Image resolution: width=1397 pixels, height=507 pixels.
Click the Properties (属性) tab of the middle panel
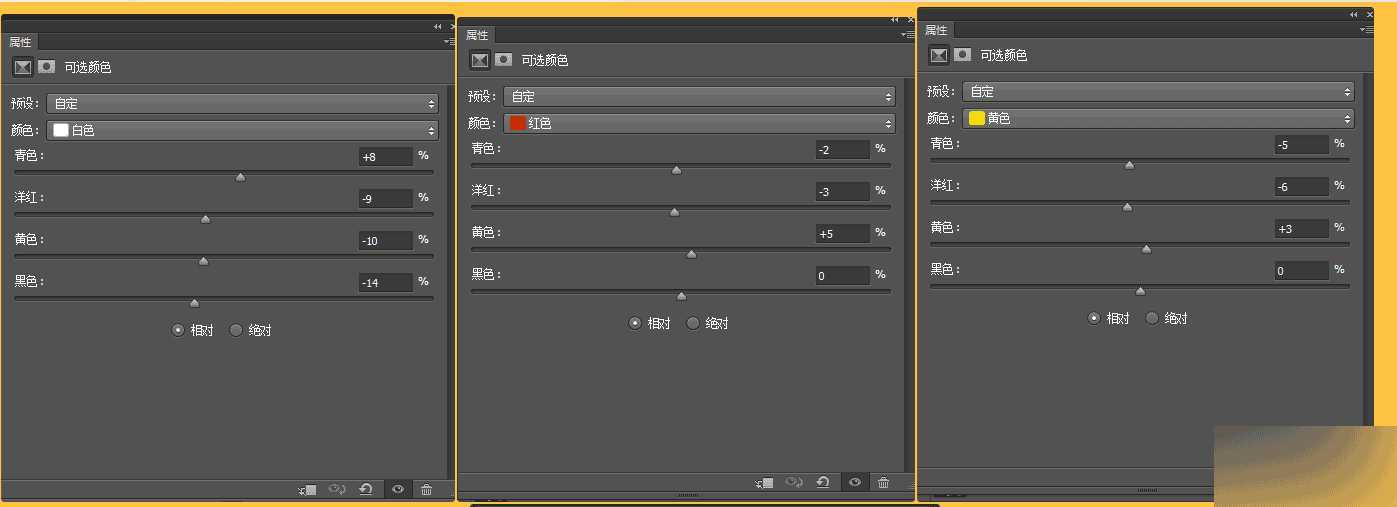(x=477, y=35)
